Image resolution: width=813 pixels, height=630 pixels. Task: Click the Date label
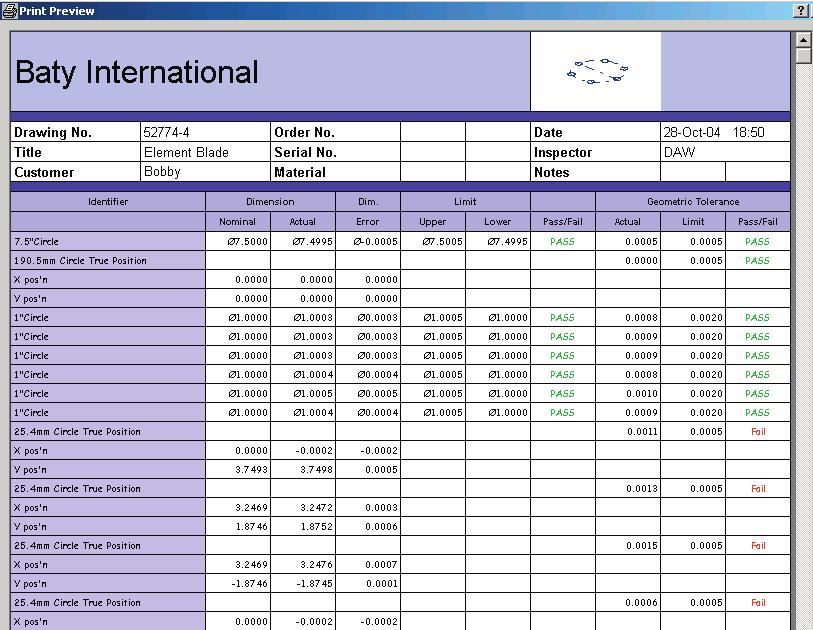click(548, 132)
